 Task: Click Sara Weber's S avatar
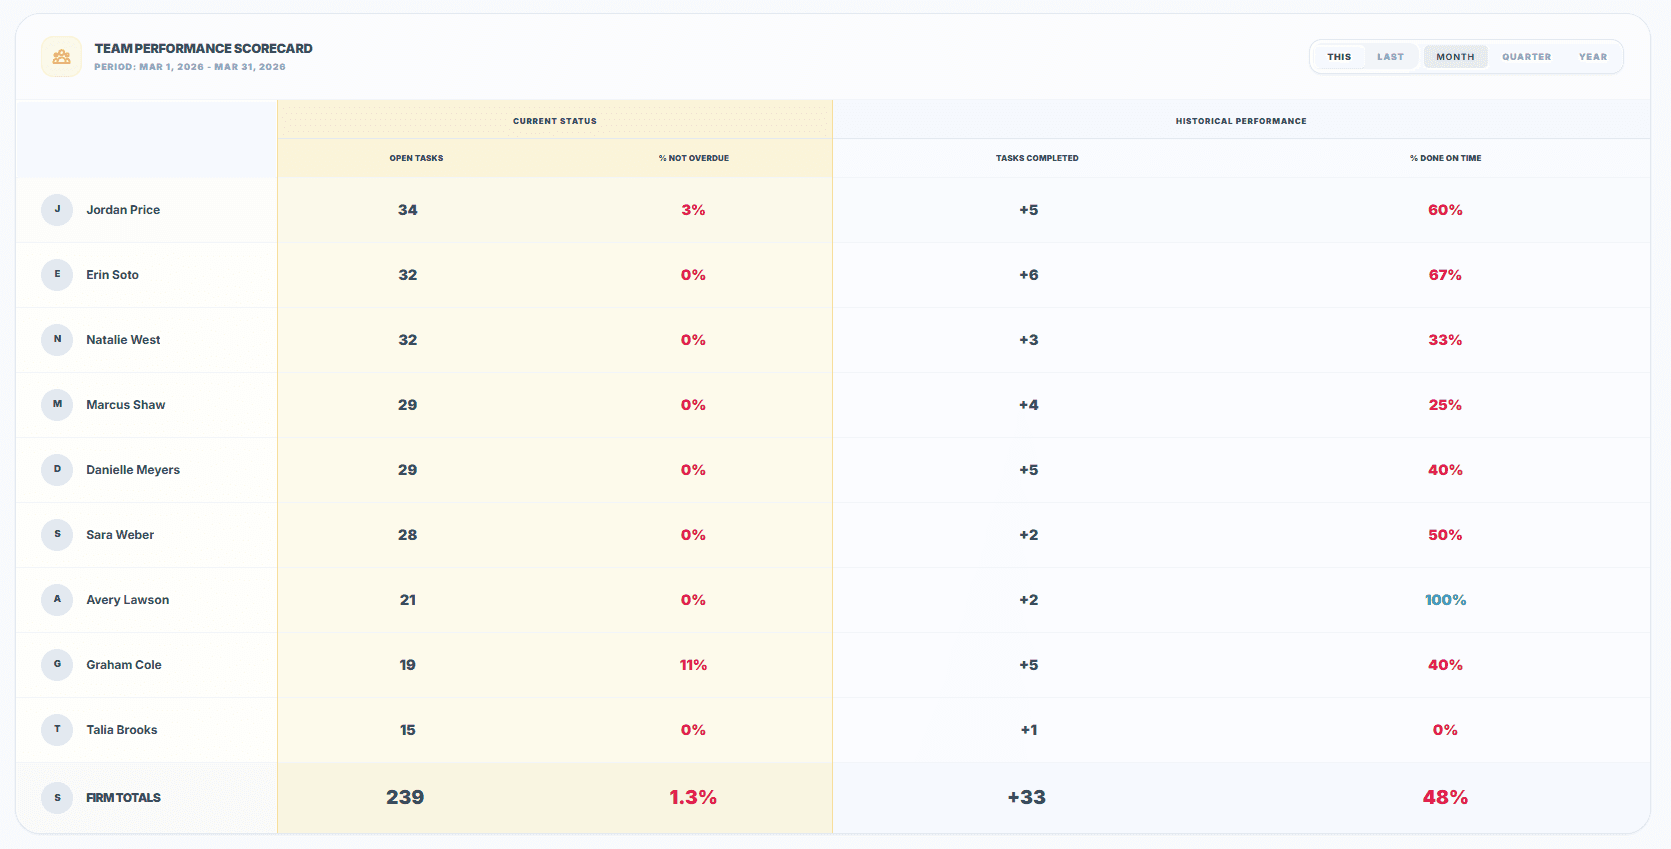click(x=57, y=535)
